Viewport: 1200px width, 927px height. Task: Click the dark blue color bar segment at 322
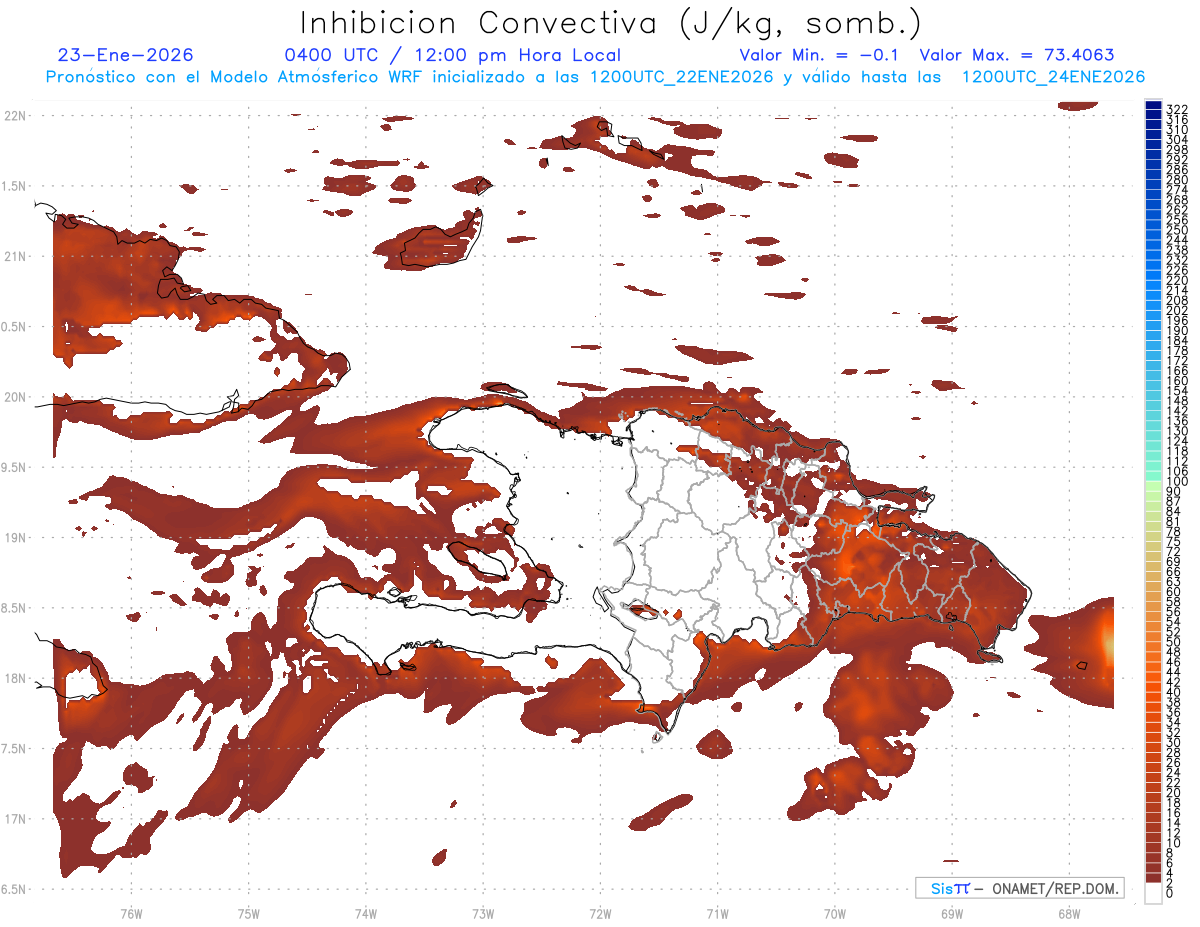pyautogui.click(x=1154, y=107)
